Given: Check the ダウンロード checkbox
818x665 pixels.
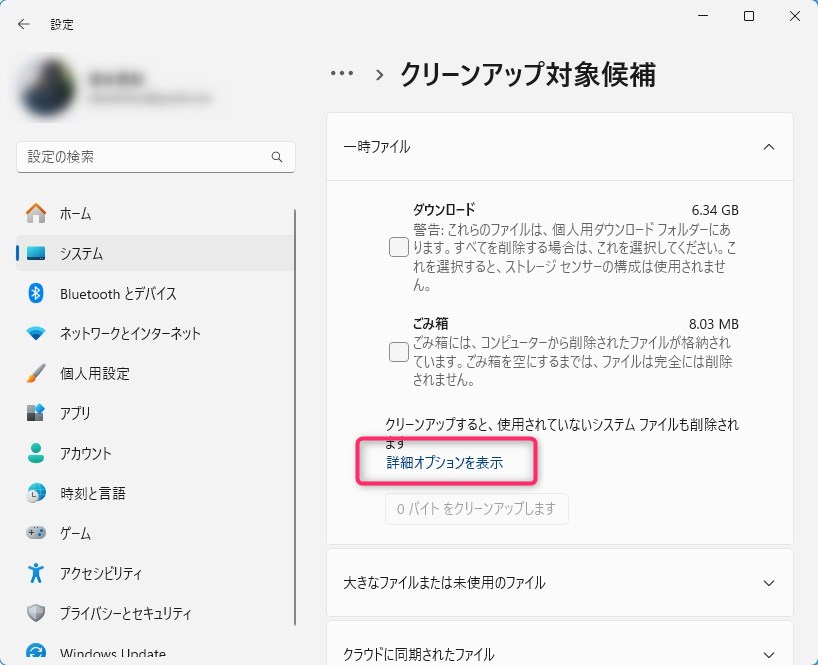Looking at the screenshot, I should (398, 247).
